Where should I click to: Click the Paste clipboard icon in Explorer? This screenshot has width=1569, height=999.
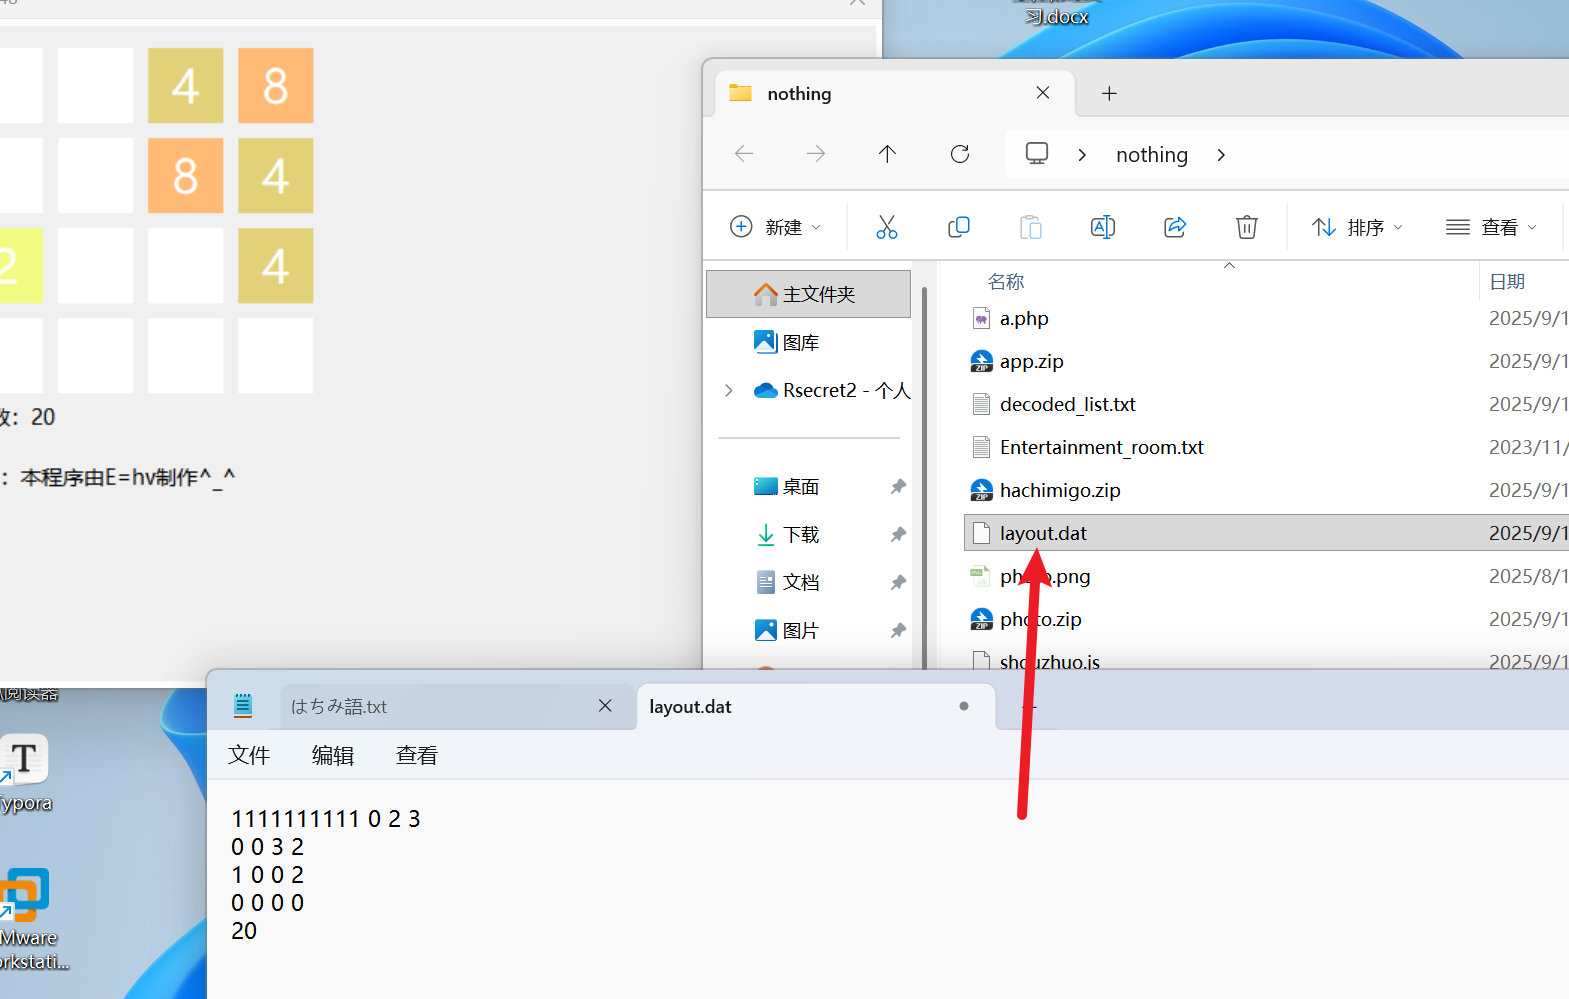(1030, 227)
